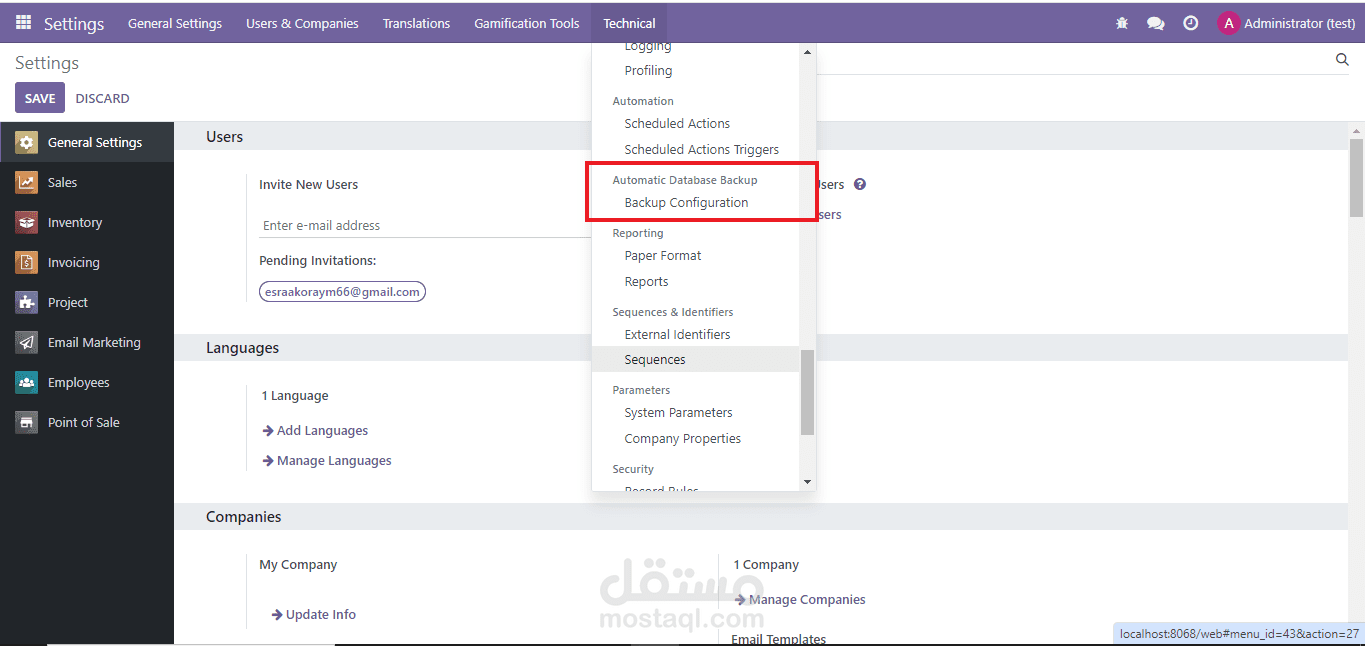Open the conversations chat icon
The image size is (1365, 646).
click(1156, 23)
